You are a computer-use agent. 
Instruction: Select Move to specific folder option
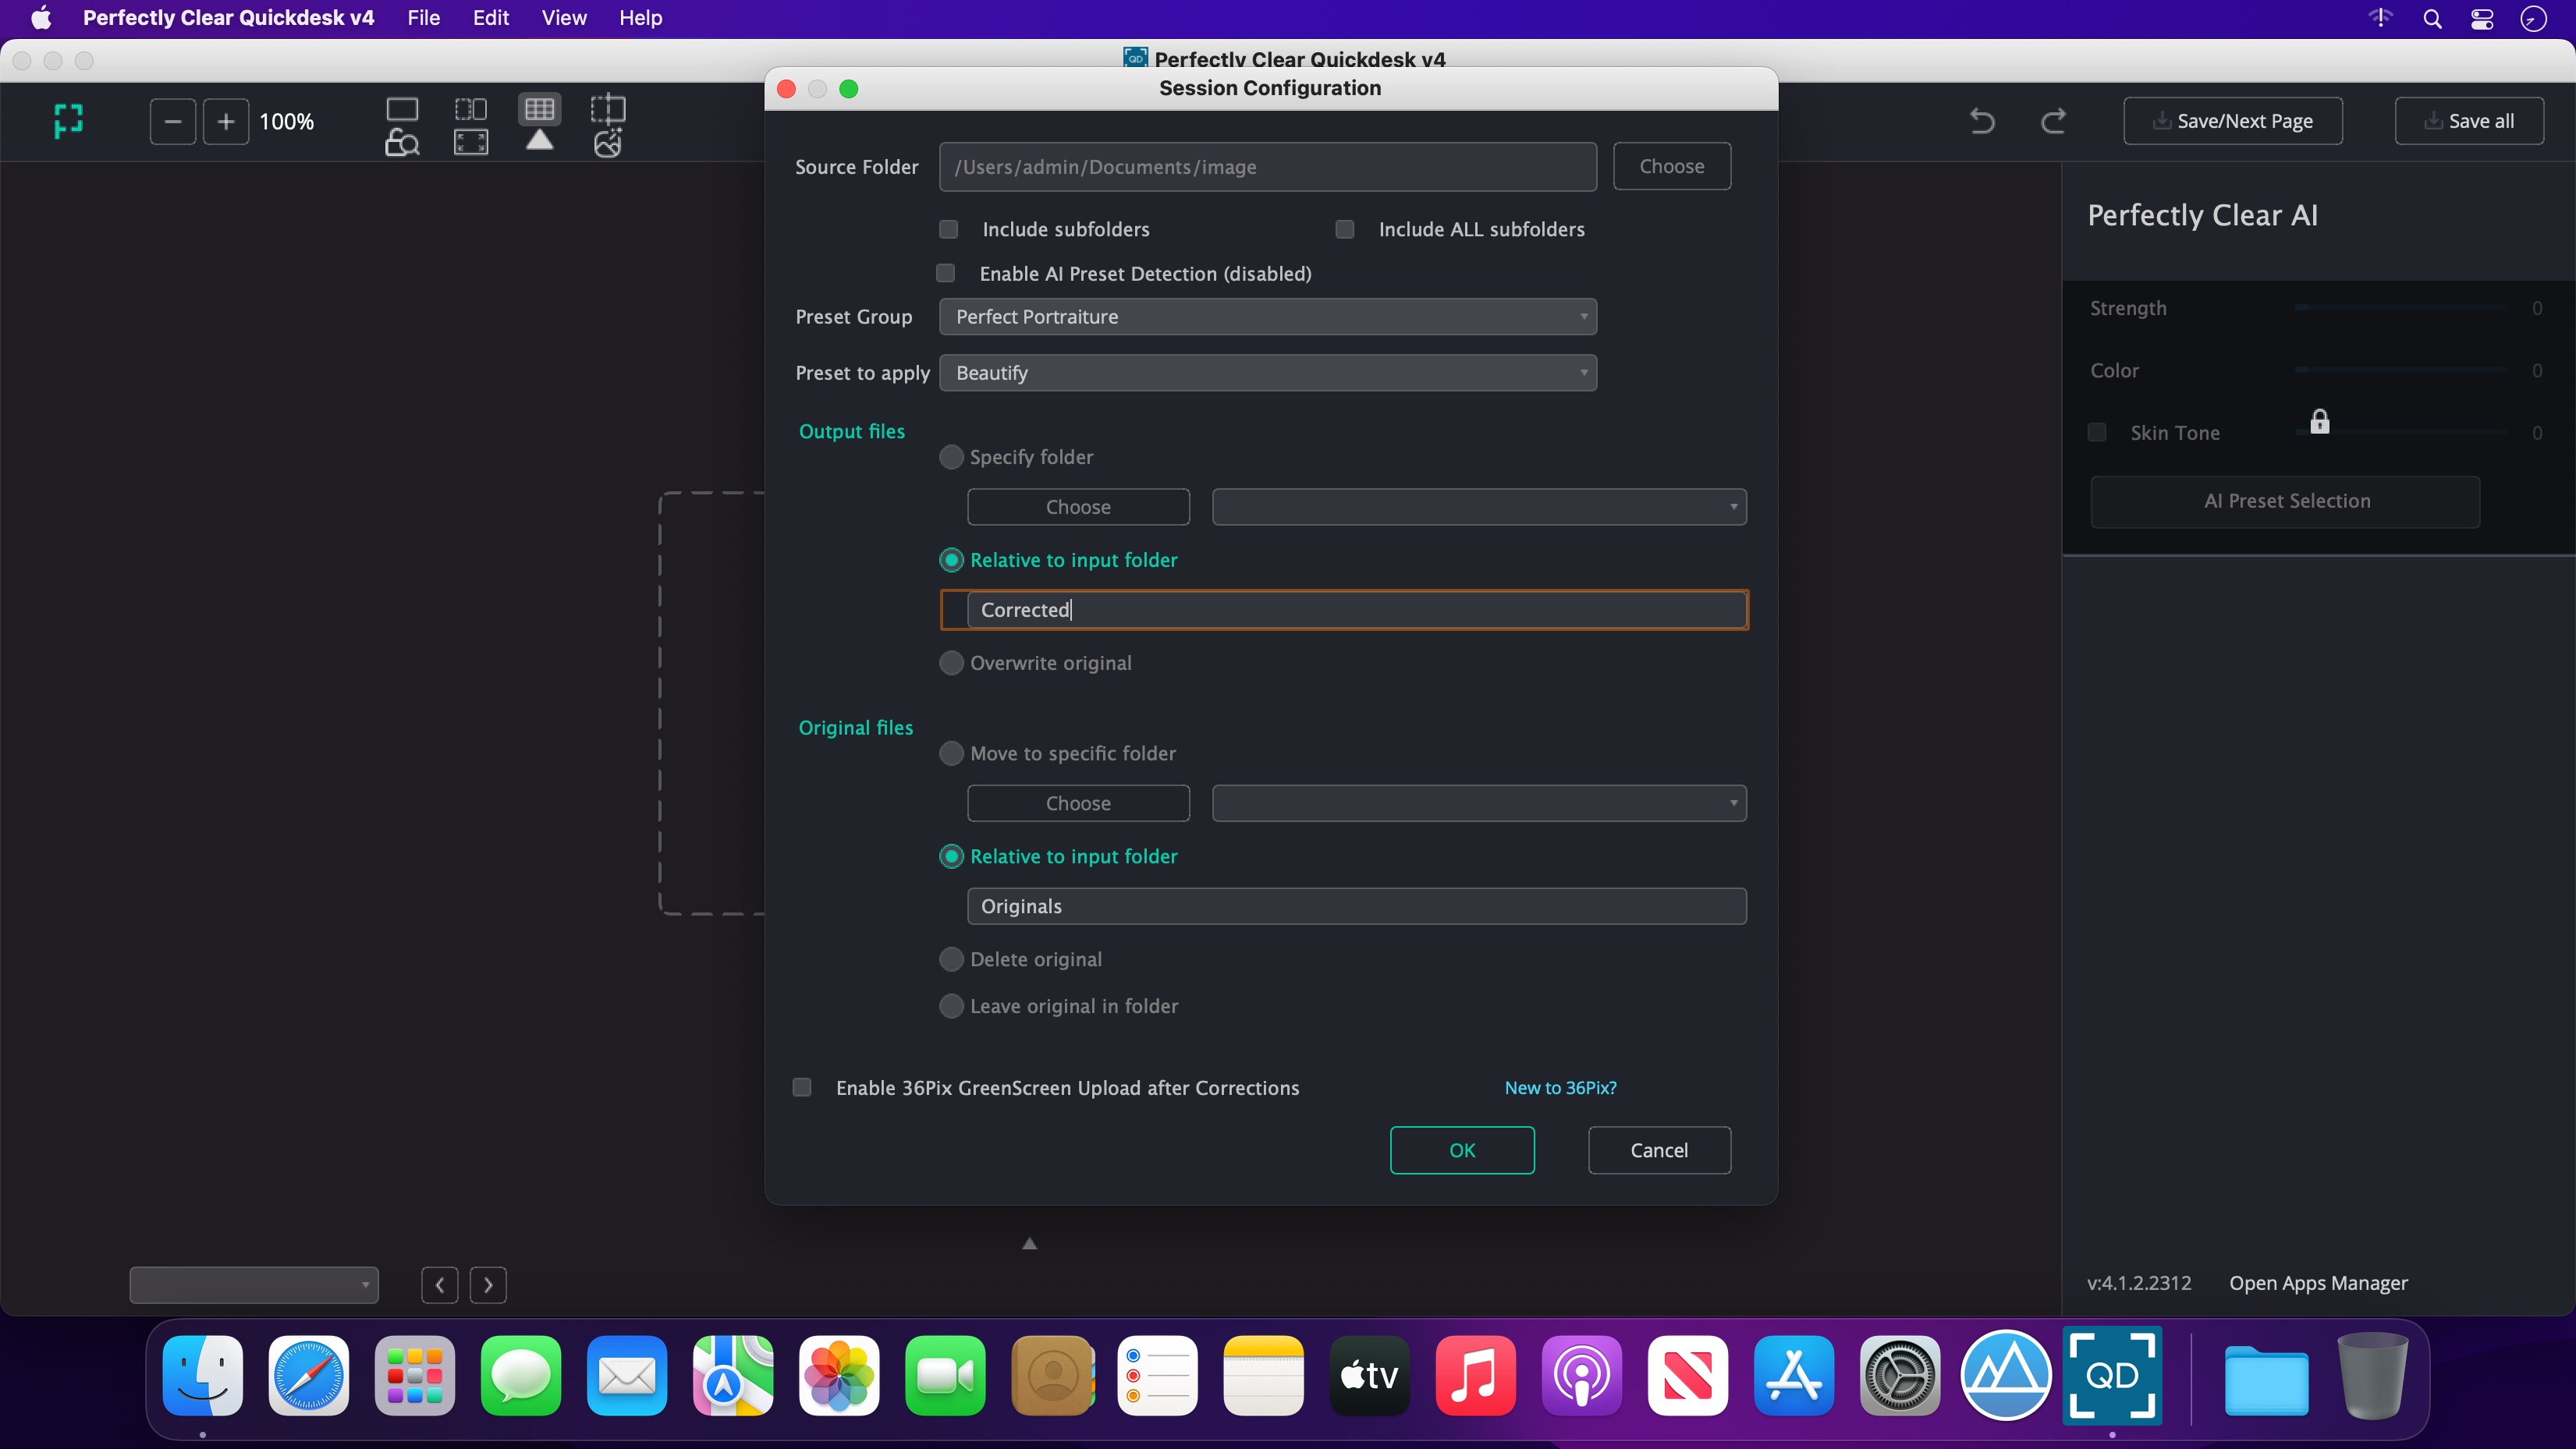coord(951,754)
